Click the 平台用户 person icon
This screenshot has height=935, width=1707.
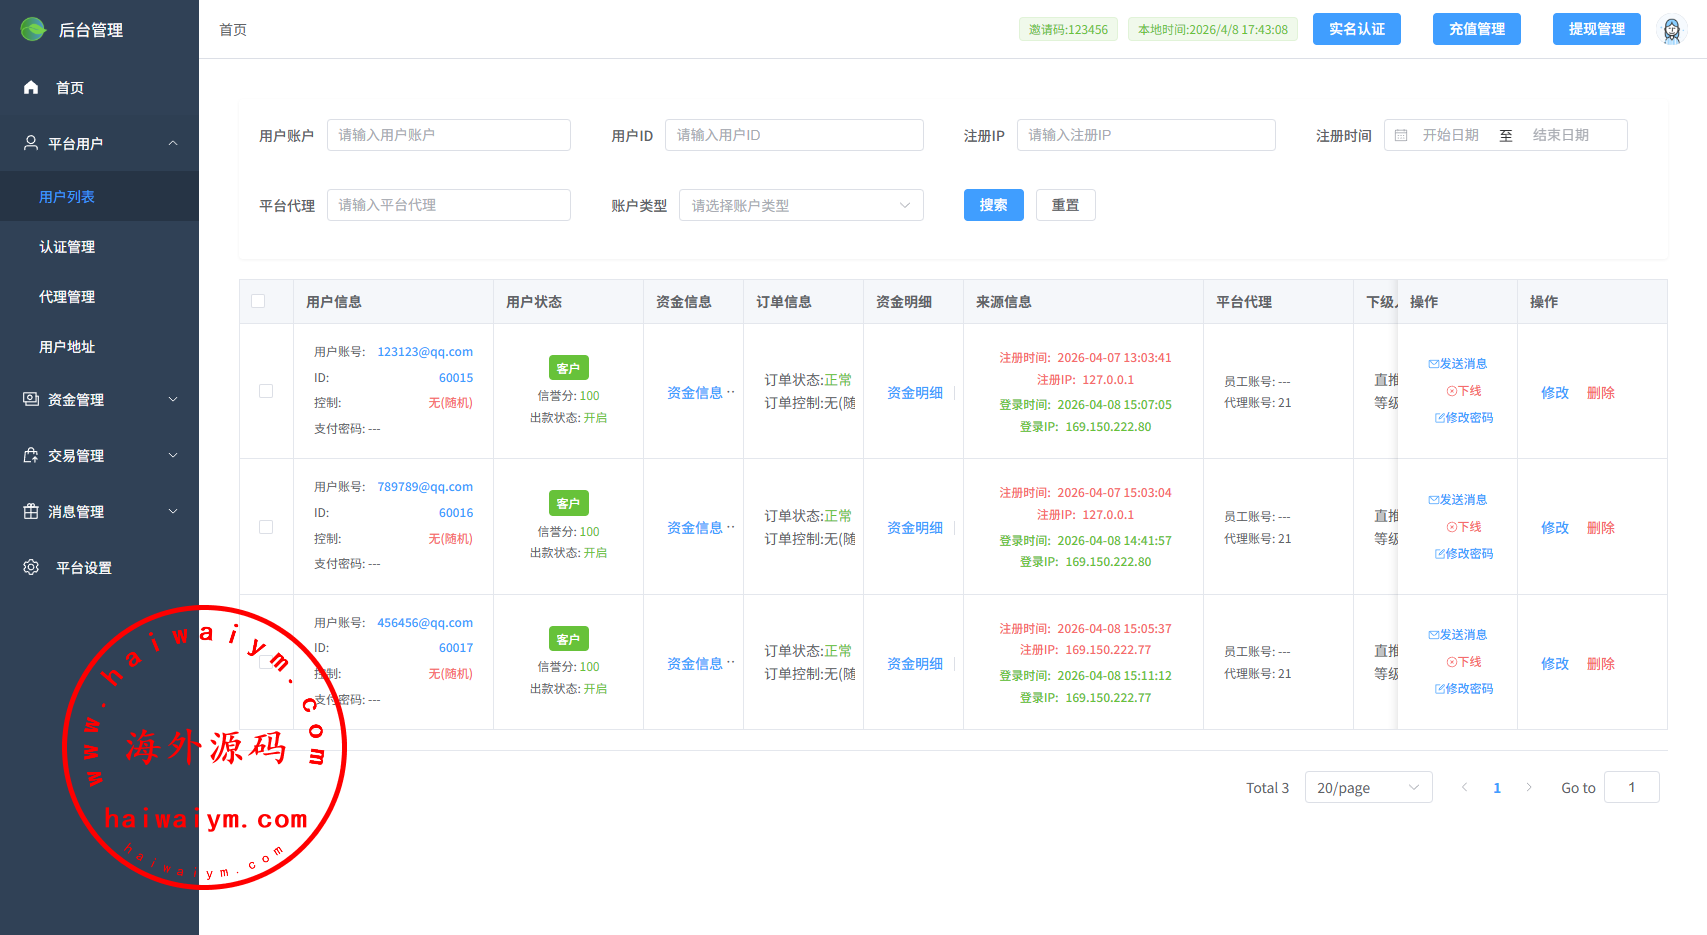point(31,143)
